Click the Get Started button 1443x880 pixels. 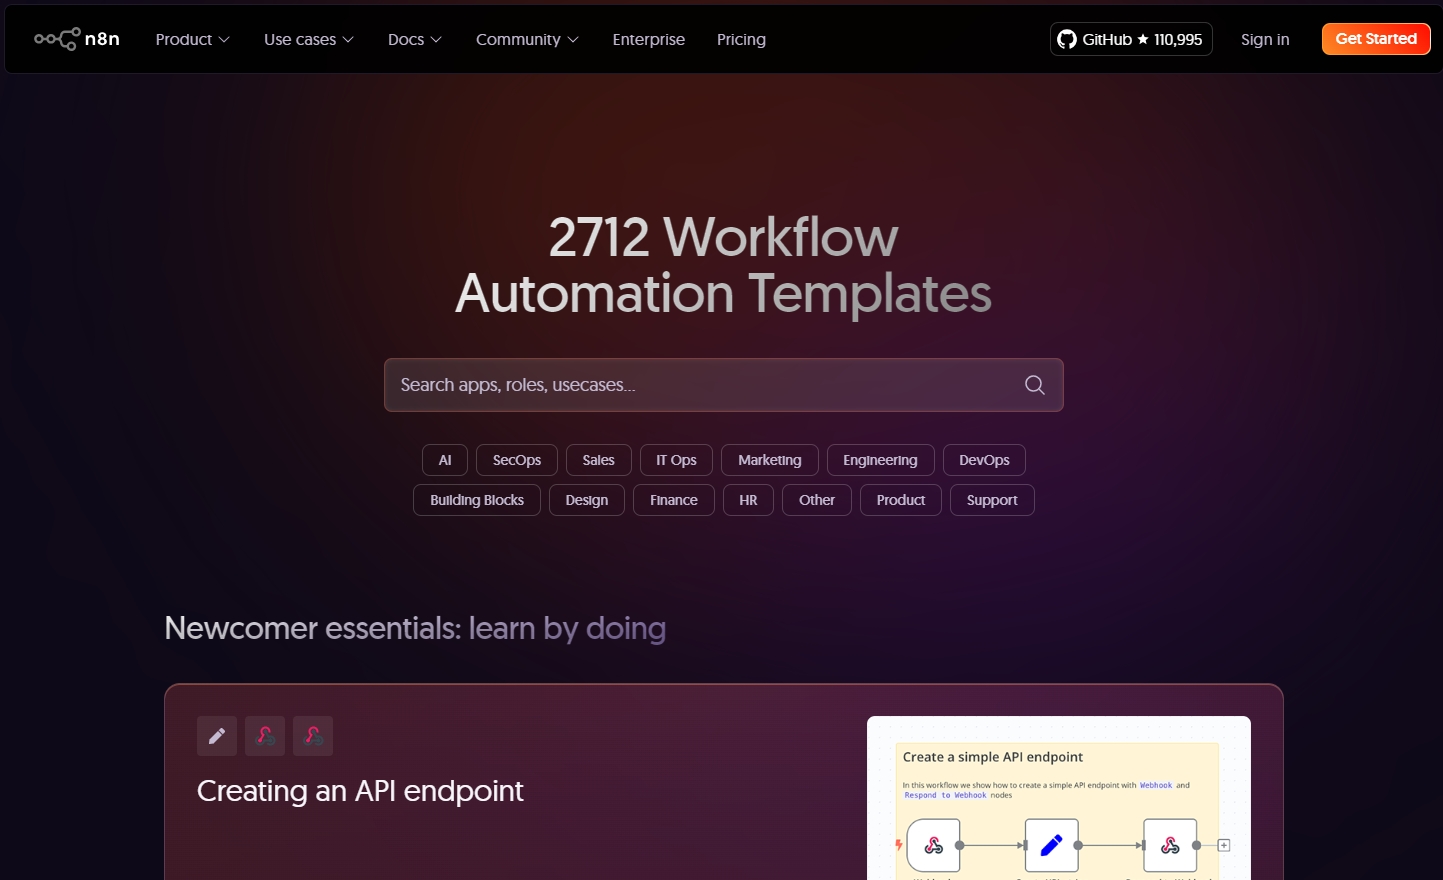[x=1376, y=39]
